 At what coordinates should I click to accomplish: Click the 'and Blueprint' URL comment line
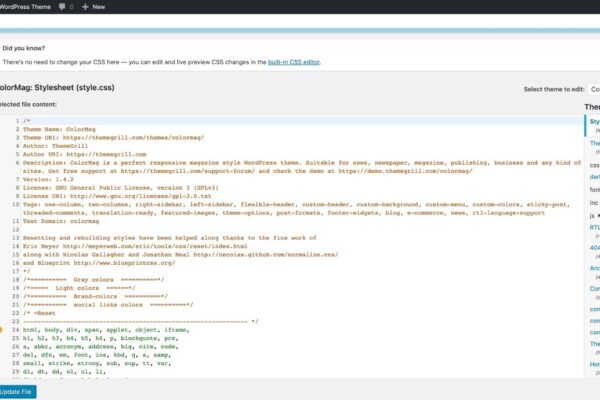tap(99, 263)
